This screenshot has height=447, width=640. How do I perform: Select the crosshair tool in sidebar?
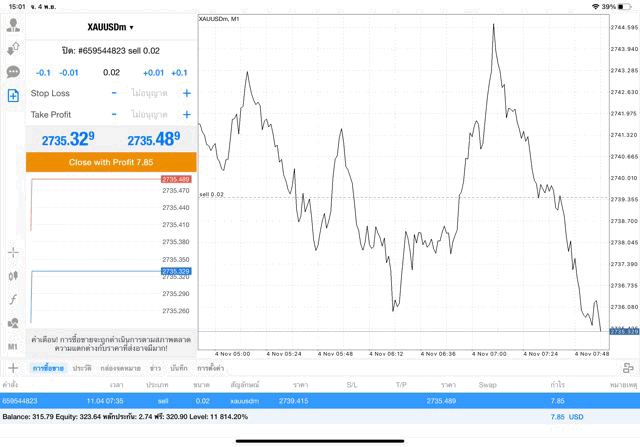pos(13,253)
